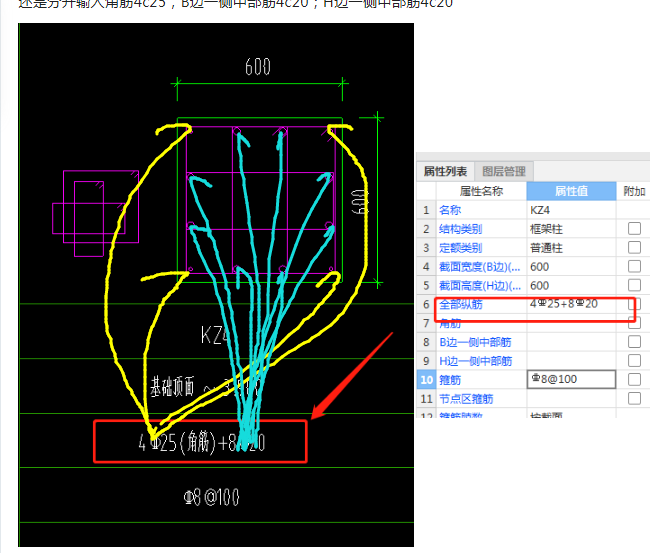The image size is (650, 553).
Task: Select the 截面高度(H边) property link
Action: coord(480,286)
